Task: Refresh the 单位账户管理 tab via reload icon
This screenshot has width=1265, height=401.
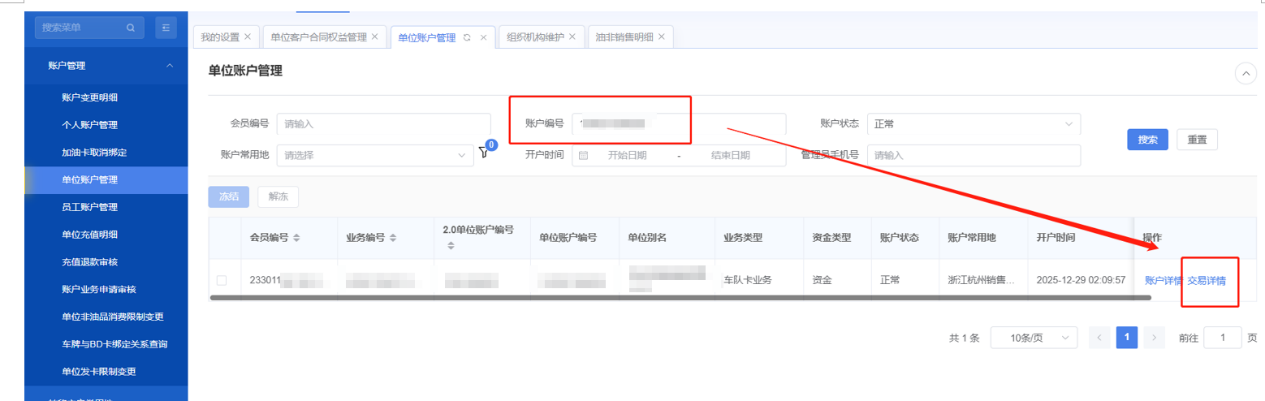Action: pyautogui.click(x=467, y=37)
